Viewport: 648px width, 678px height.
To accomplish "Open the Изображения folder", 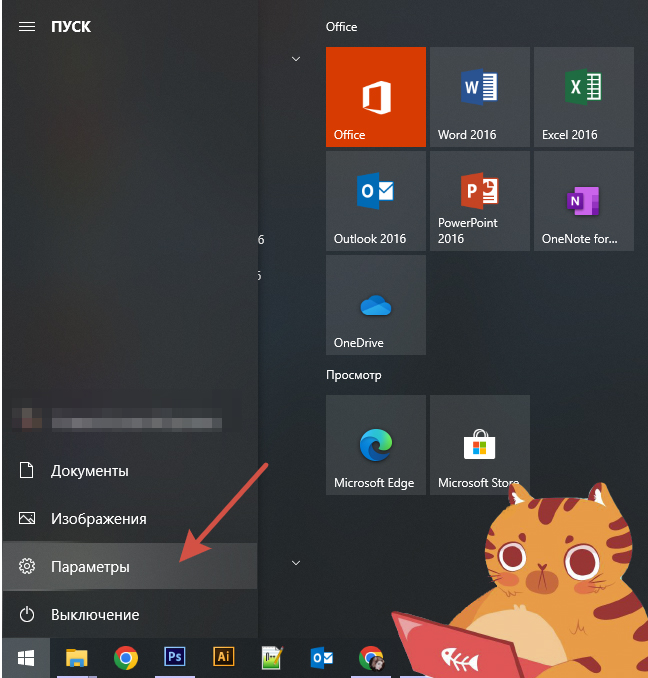I will pyautogui.click(x=98, y=519).
